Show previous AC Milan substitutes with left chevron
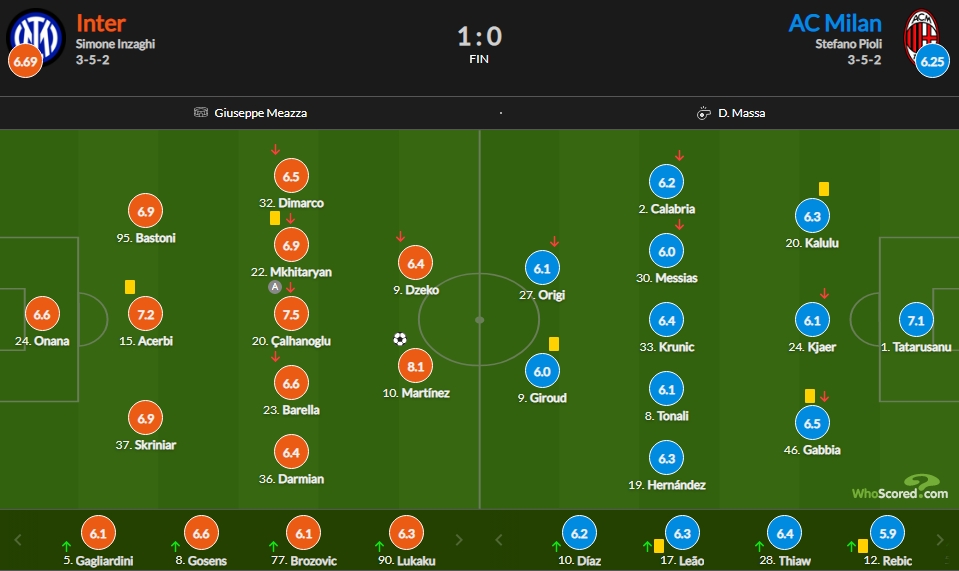 pos(498,540)
